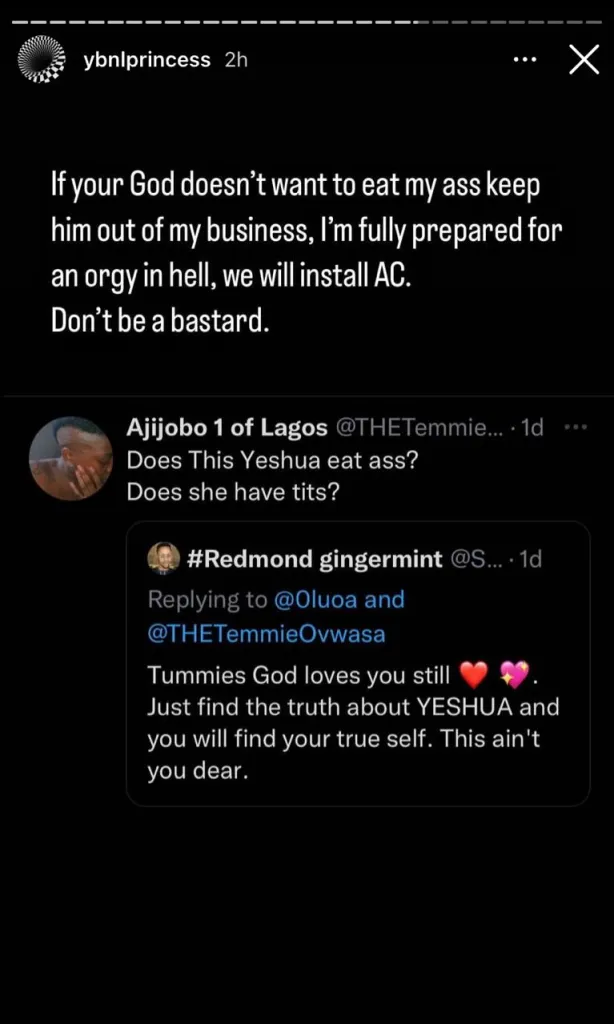Tap the story progress bar
614x1024 pixels.
307,22
